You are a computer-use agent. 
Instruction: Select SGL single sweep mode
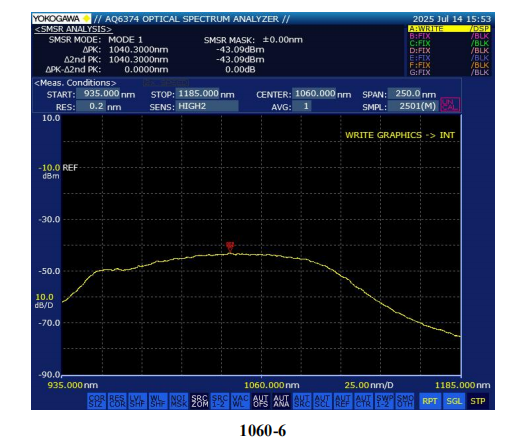(454, 401)
